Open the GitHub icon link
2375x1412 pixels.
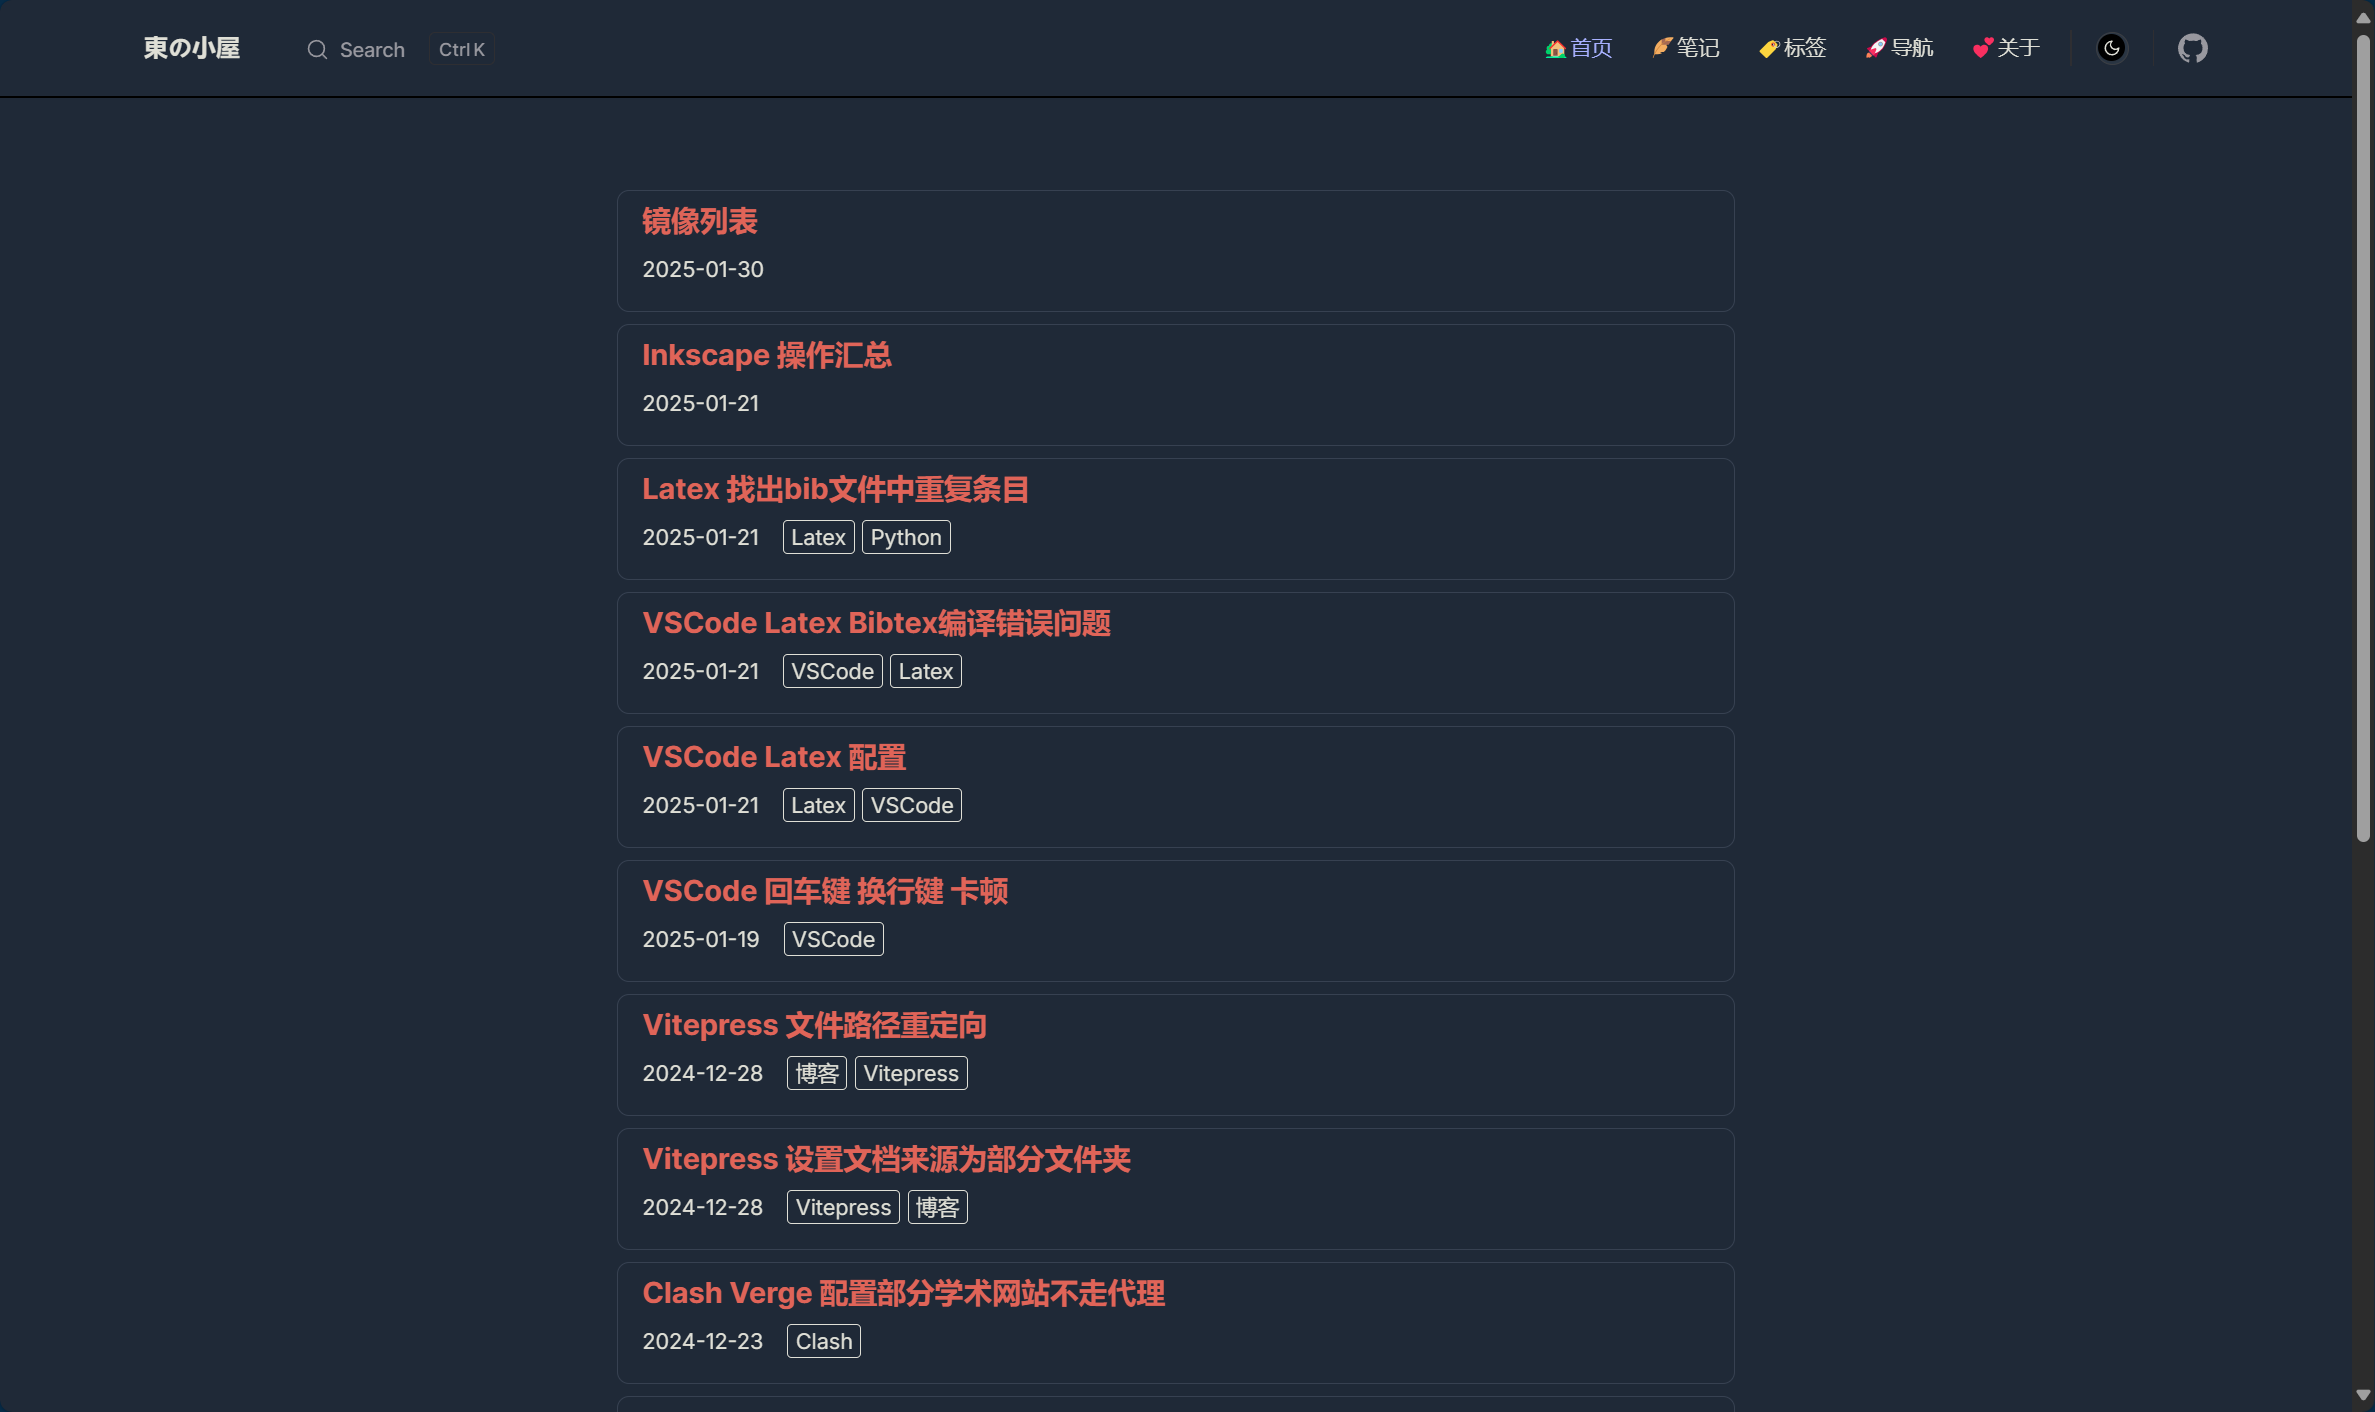[2192, 48]
